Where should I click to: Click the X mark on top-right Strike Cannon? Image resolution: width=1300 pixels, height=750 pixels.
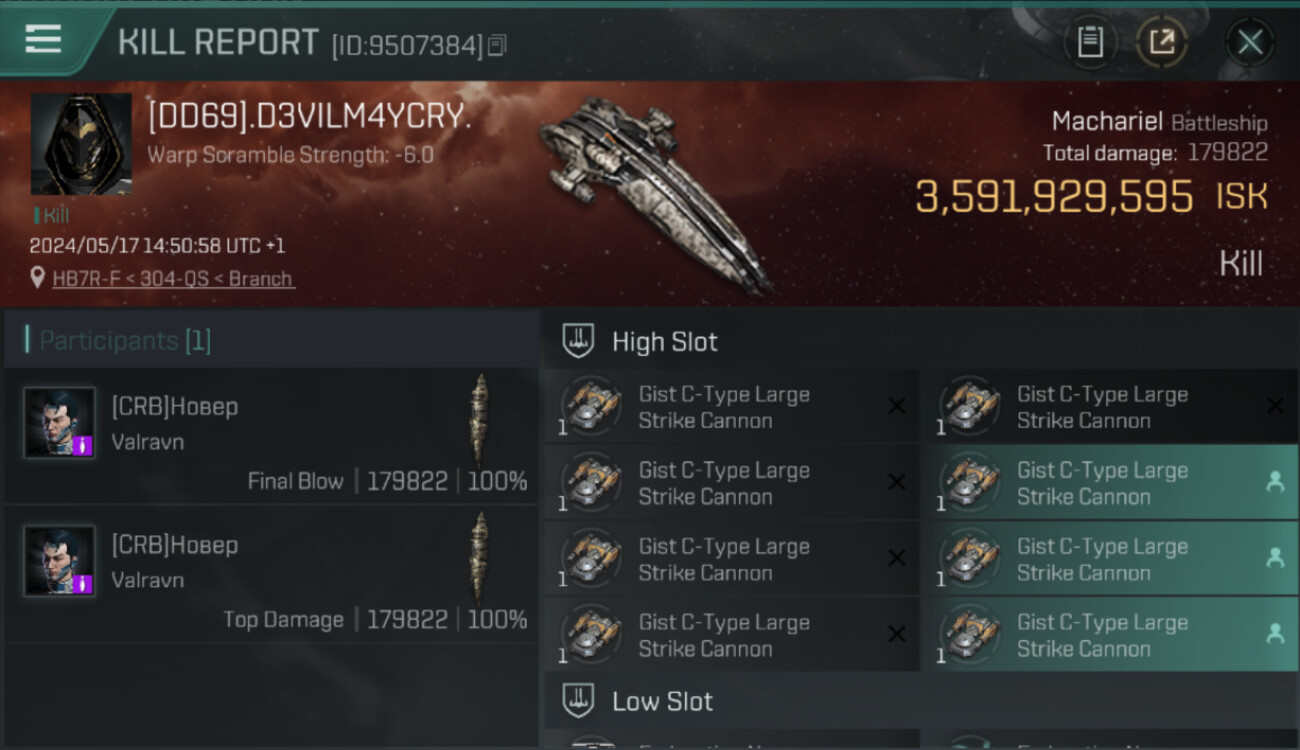(1275, 406)
